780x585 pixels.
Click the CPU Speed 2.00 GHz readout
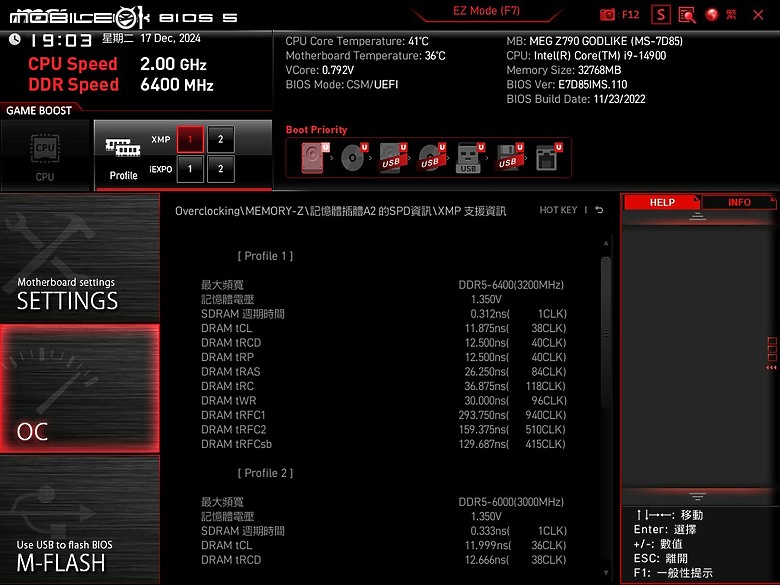pyautogui.click(x=117, y=64)
